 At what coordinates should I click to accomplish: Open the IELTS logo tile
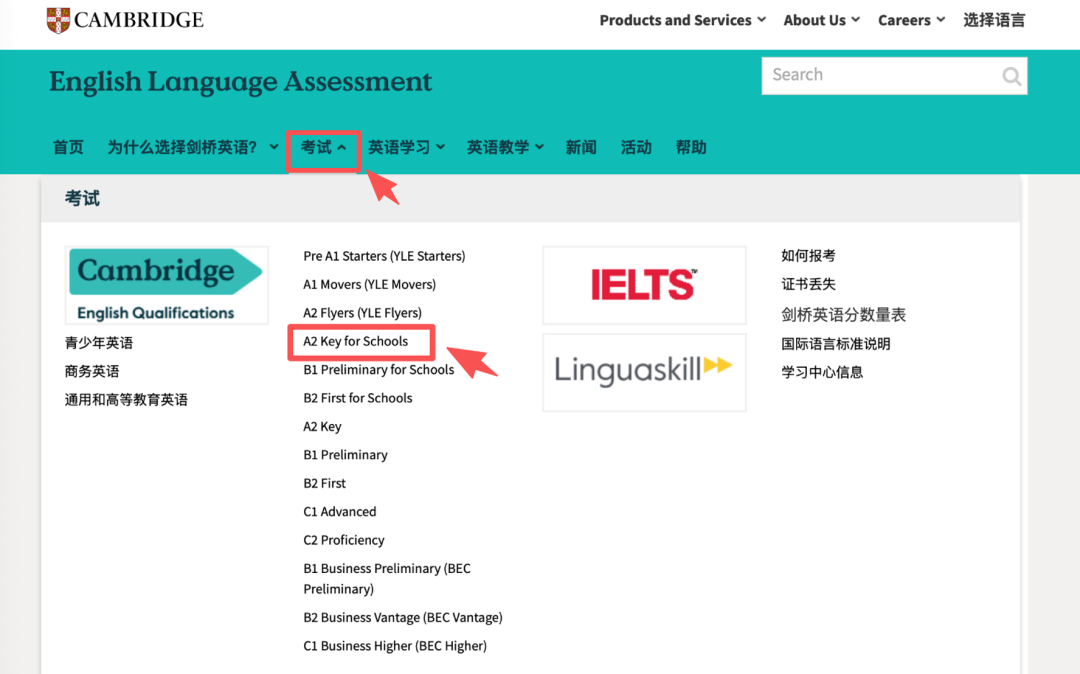[x=644, y=285]
